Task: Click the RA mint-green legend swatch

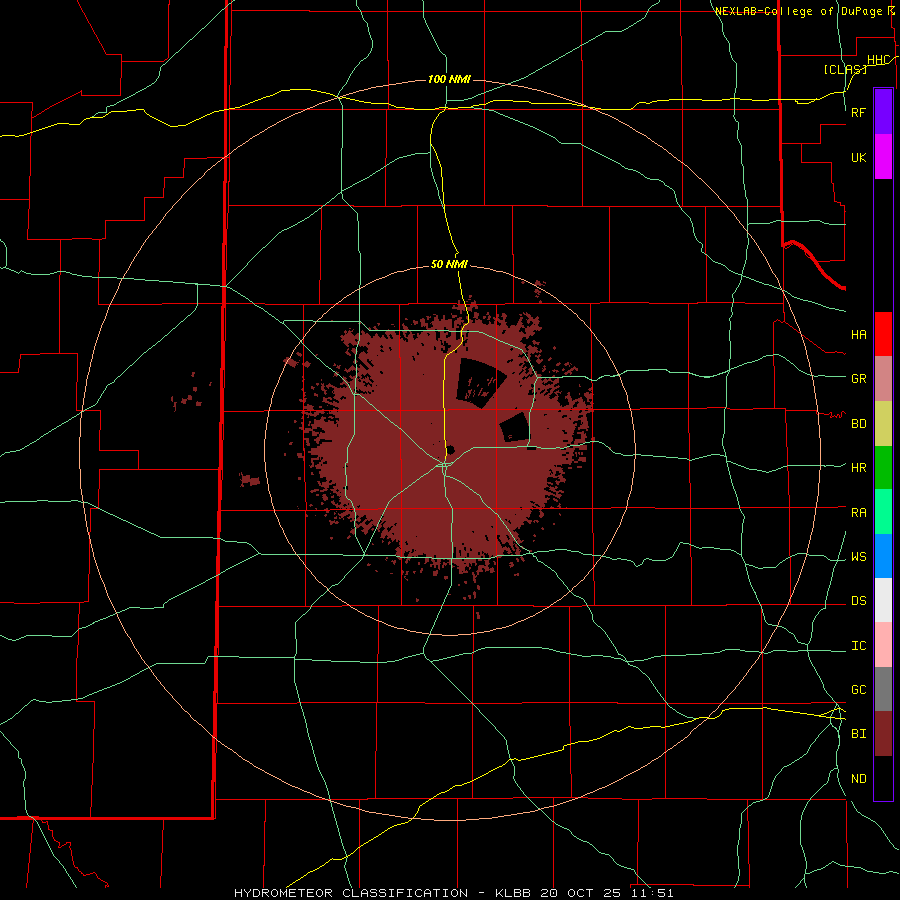Action: click(x=883, y=511)
